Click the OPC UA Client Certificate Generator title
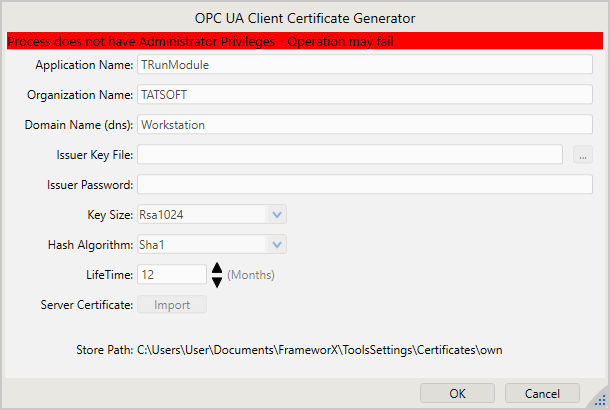This screenshot has width=610, height=410. point(305,17)
